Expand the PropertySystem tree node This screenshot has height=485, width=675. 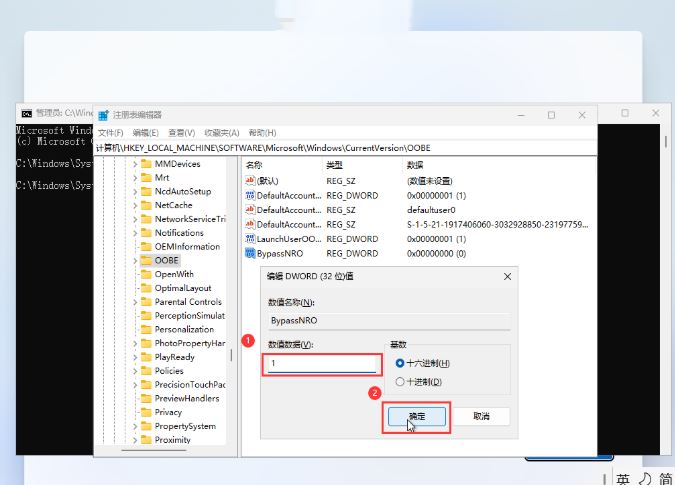point(134,426)
